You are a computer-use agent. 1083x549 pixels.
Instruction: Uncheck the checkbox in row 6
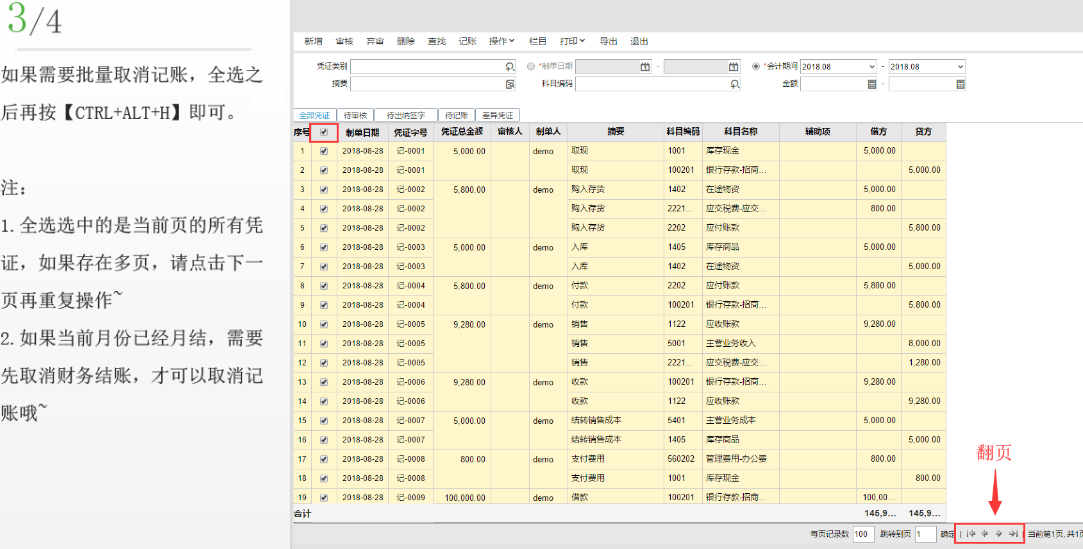pos(324,247)
